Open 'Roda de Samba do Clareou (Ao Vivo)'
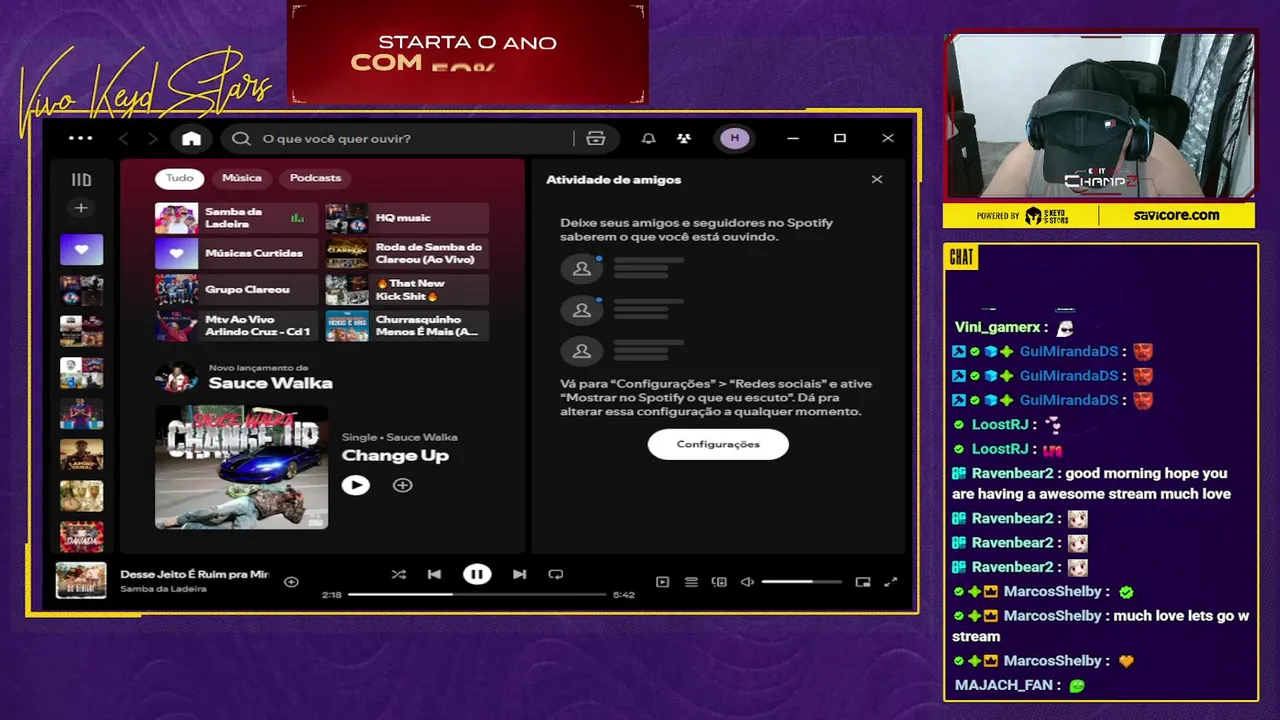 [x=407, y=254]
